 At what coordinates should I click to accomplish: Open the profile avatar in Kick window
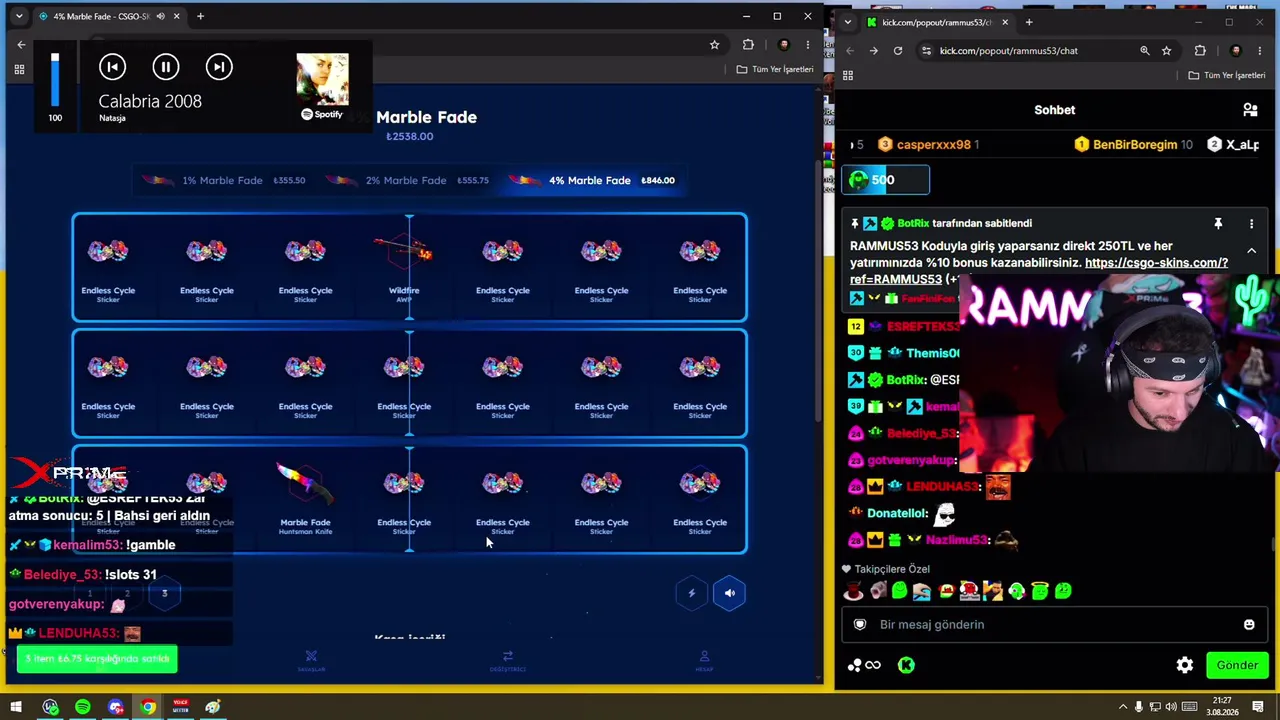[x=1236, y=51]
